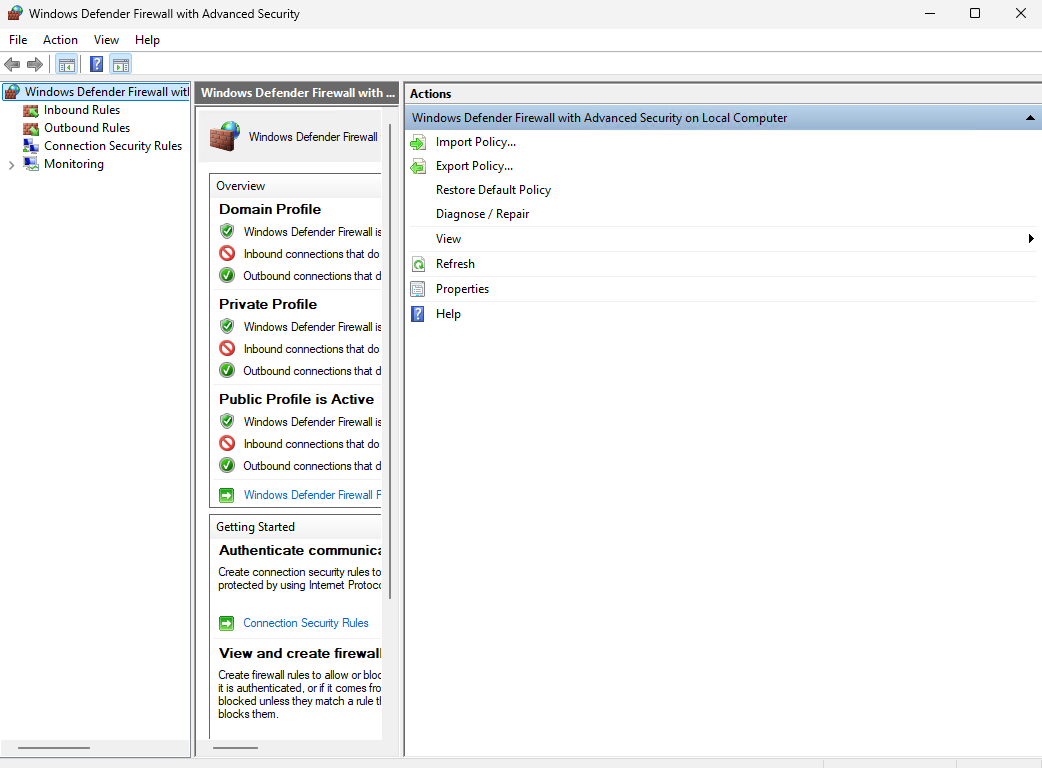Click the Domain Profile green shield icon
Image resolution: width=1042 pixels, height=768 pixels.
click(227, 231)
